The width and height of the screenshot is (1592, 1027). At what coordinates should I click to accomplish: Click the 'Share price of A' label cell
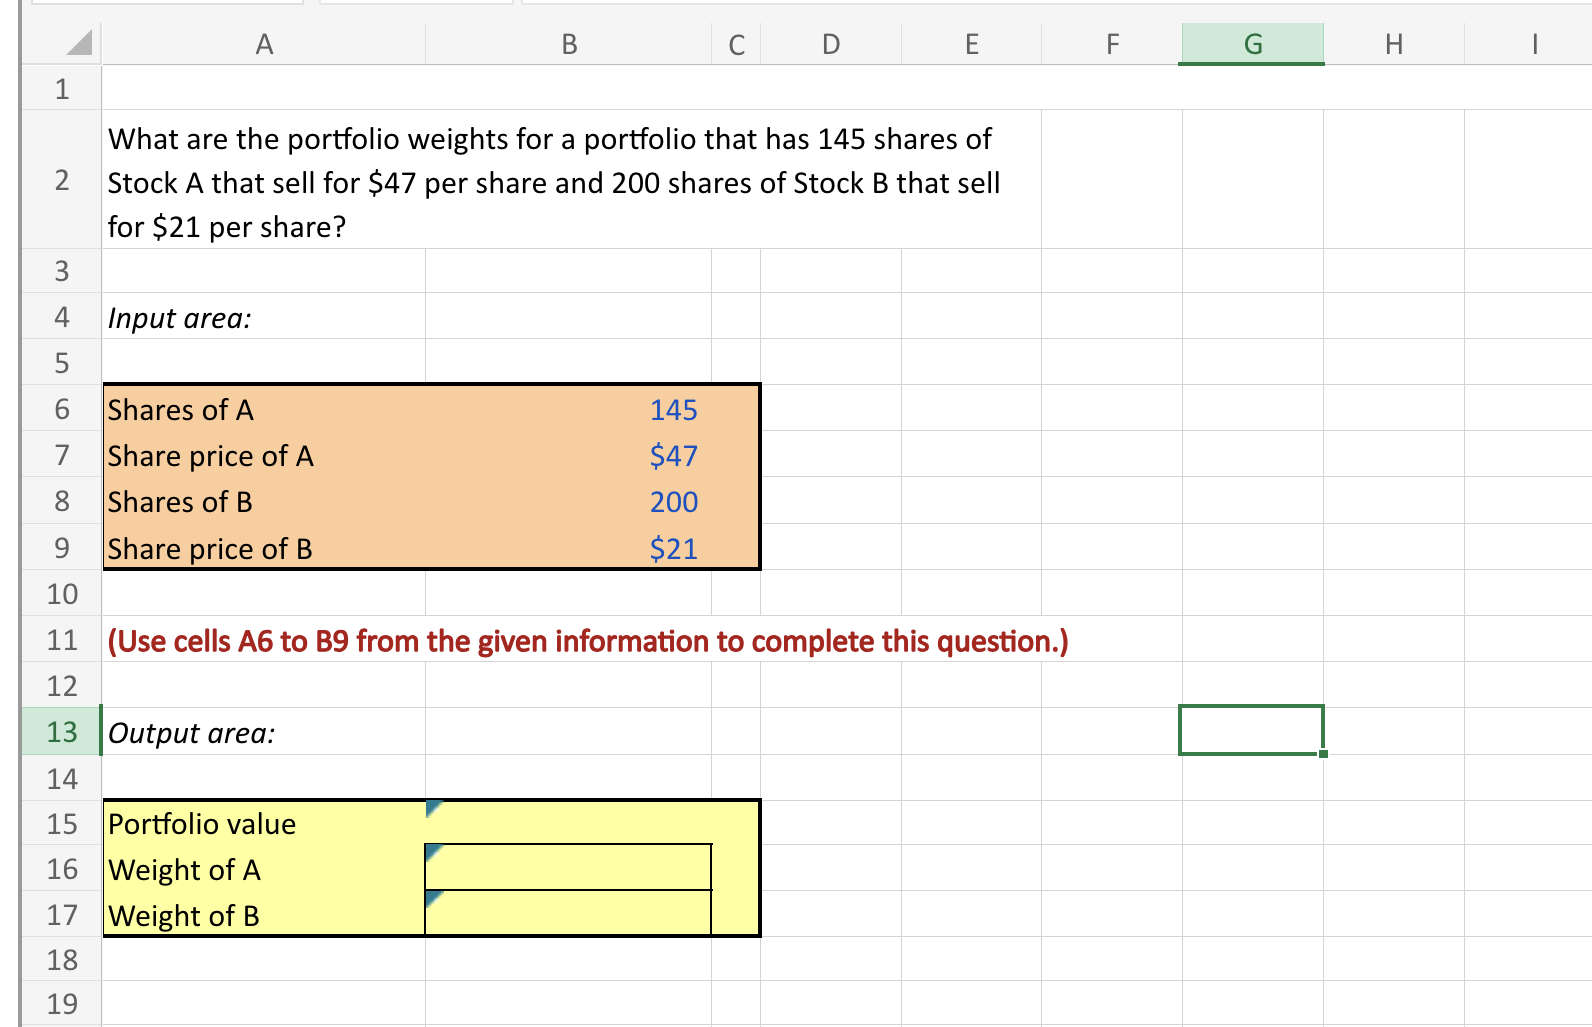click(264, 455)
